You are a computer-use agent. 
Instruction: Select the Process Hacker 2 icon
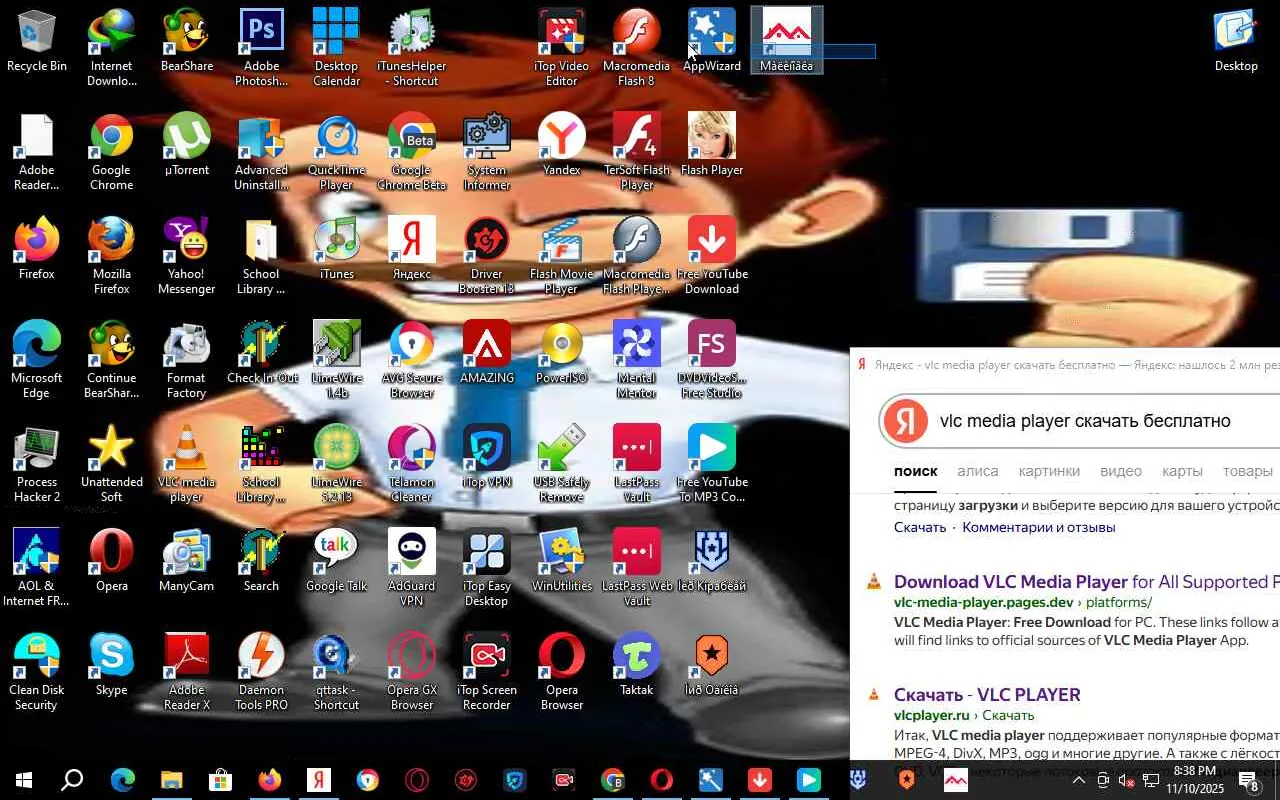pos(37,464)
